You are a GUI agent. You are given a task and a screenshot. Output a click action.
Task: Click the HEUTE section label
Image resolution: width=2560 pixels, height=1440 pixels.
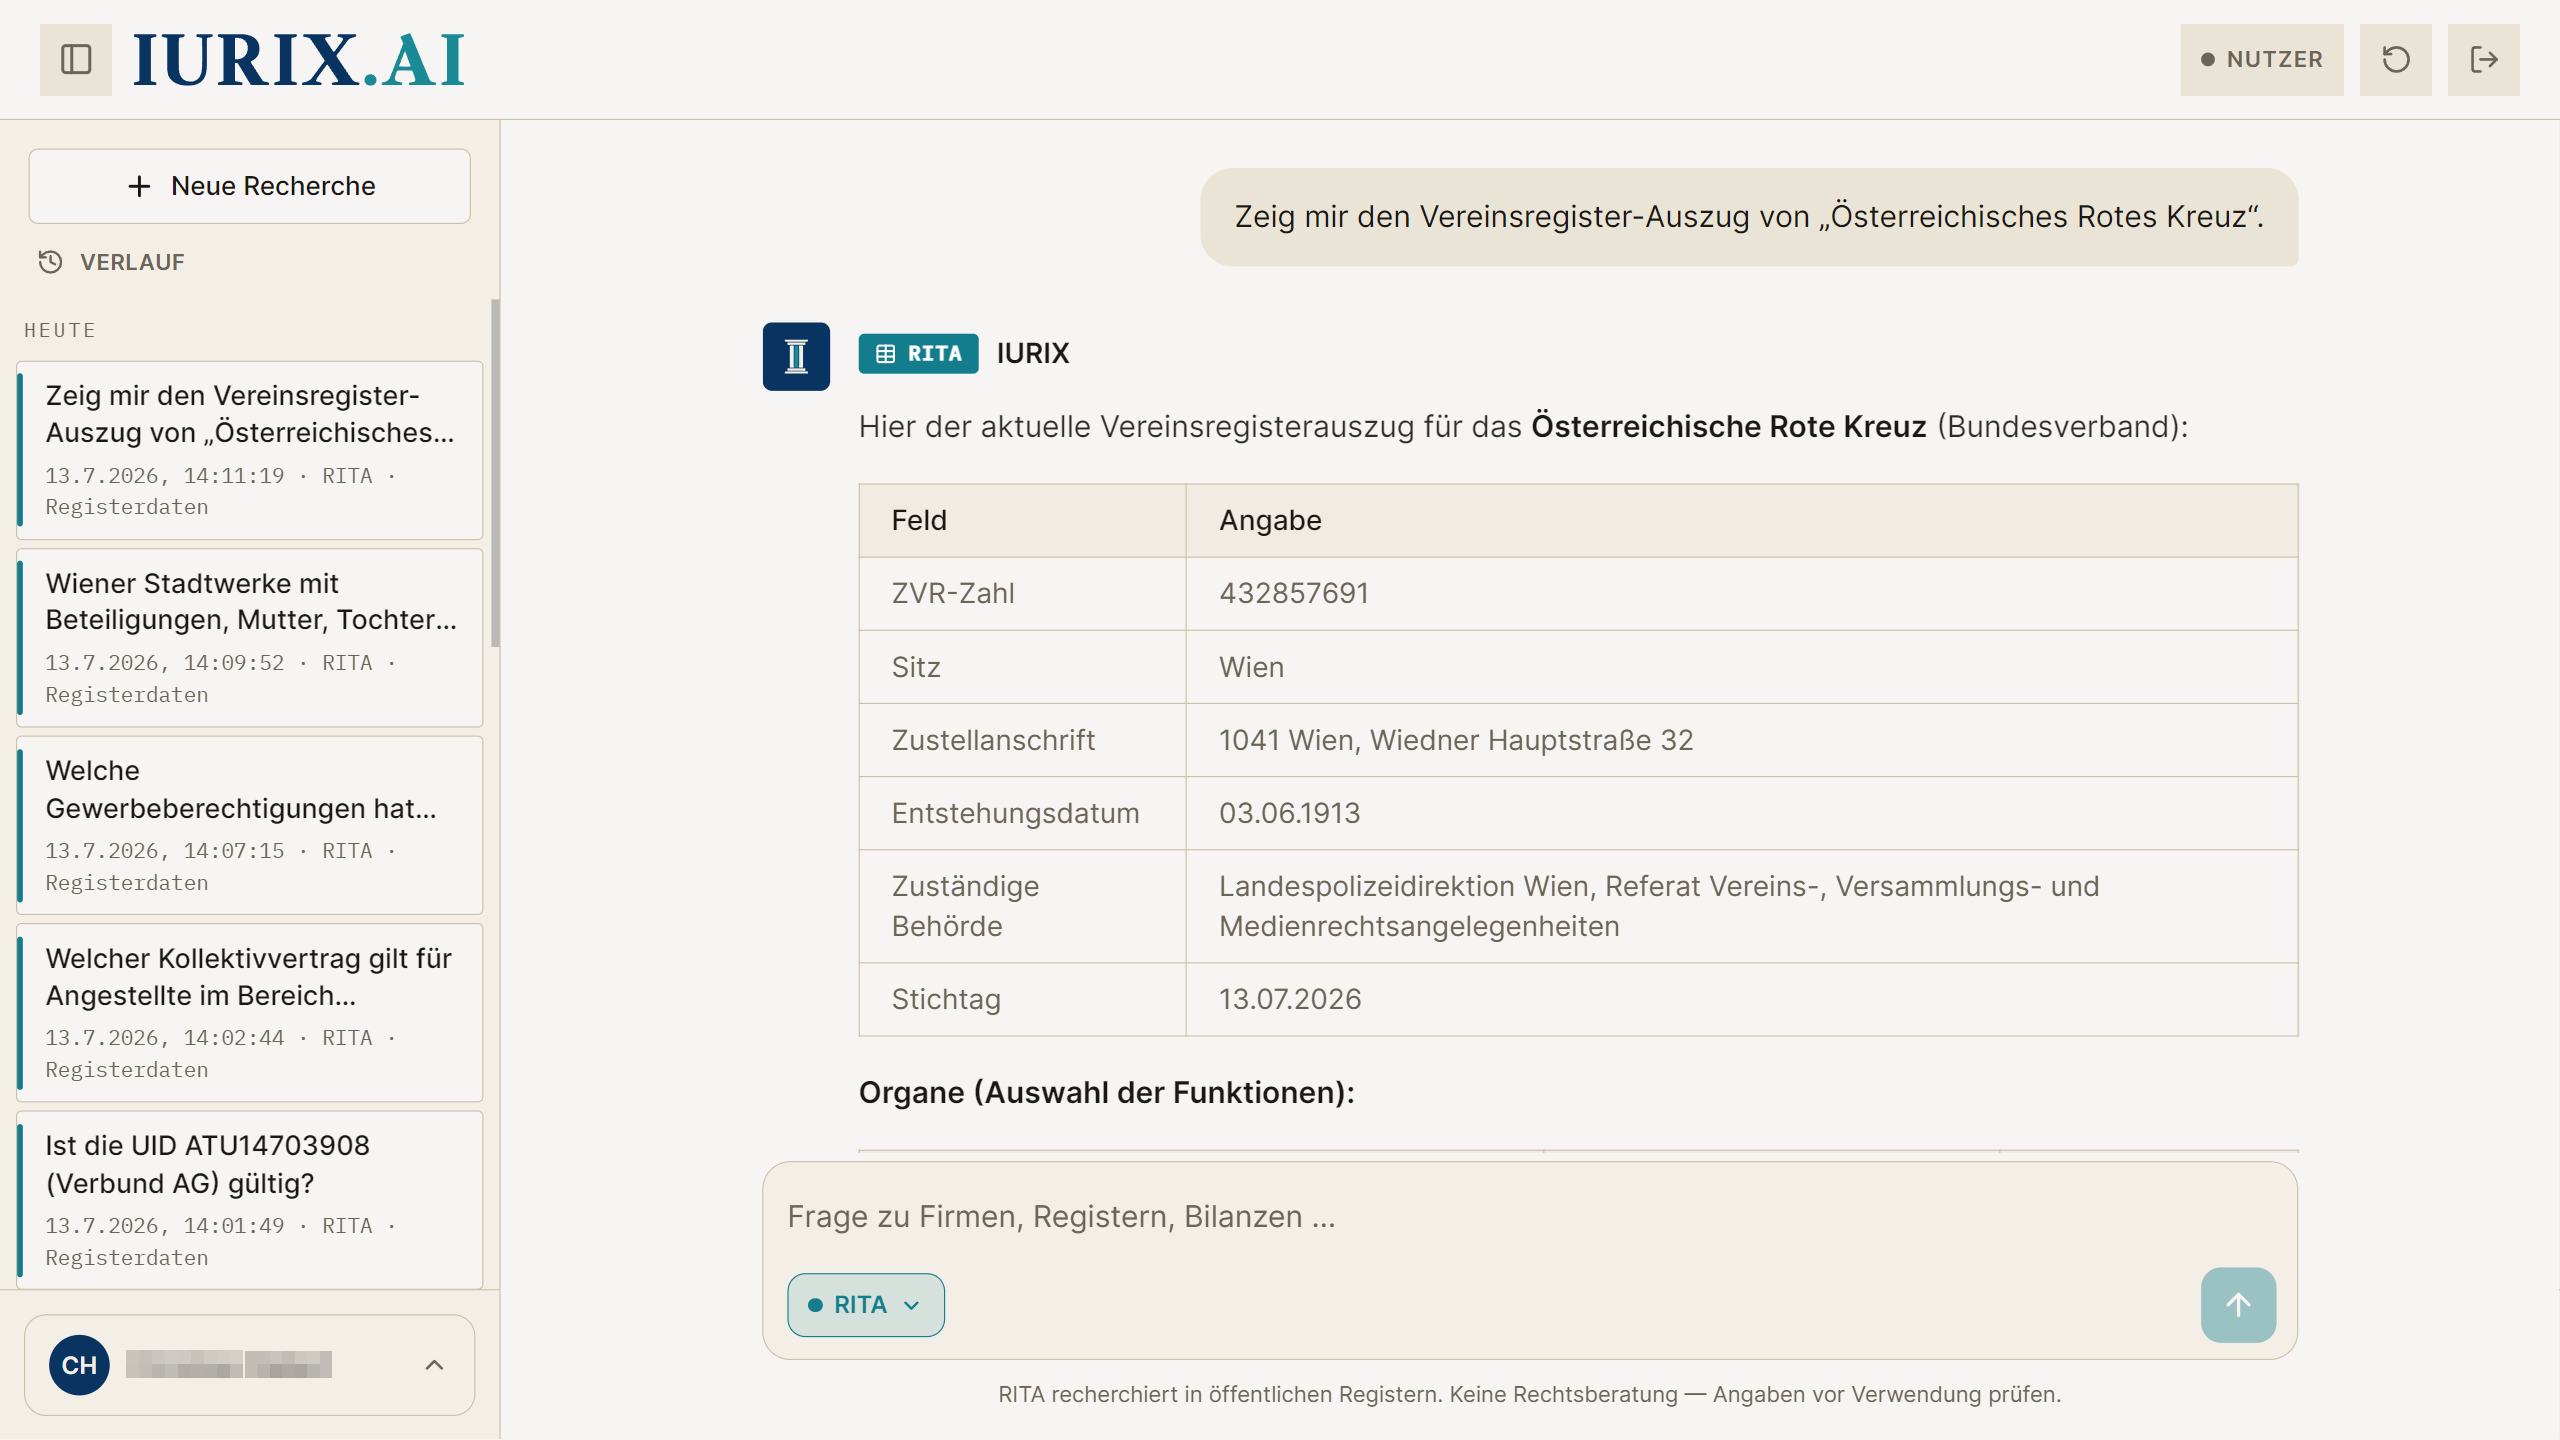tap(60, 331)
